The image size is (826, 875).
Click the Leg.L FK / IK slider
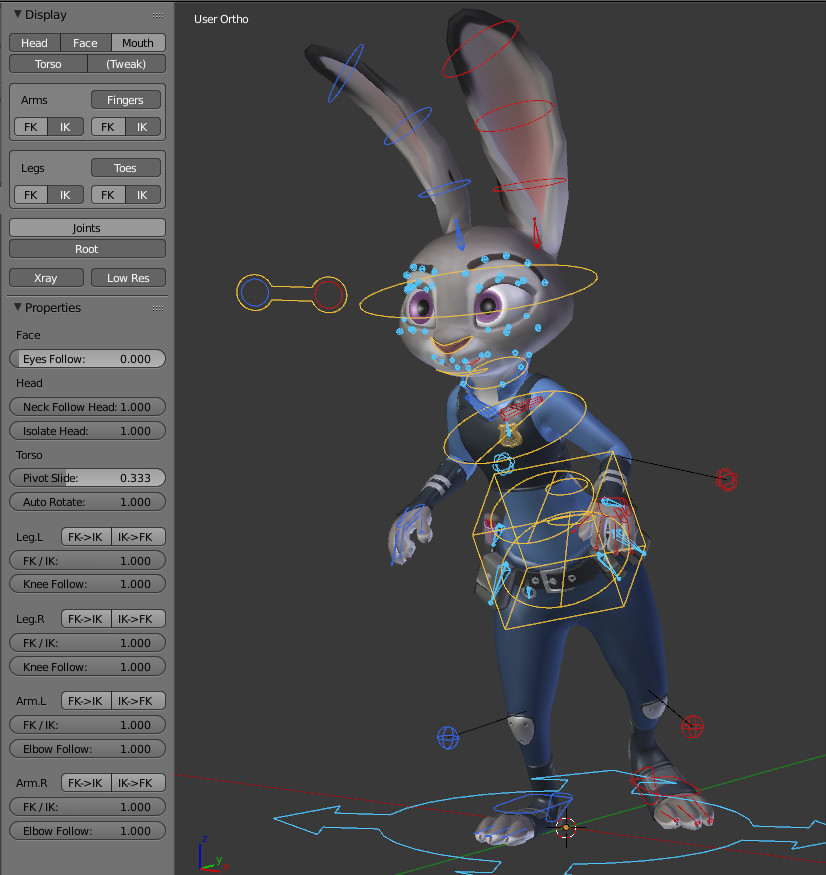pos(87,561)
